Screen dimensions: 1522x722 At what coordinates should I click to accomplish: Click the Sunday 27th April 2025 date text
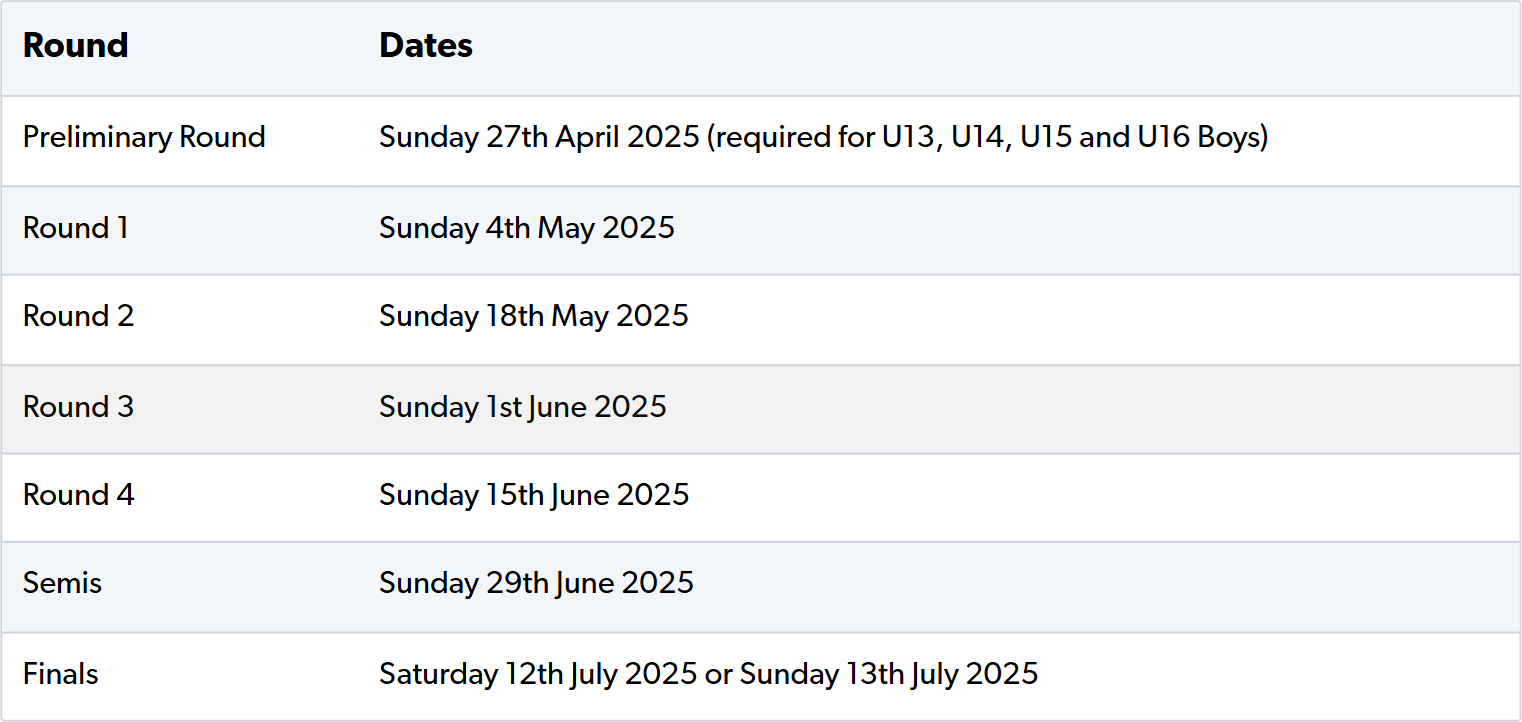(x=539, y=137)
